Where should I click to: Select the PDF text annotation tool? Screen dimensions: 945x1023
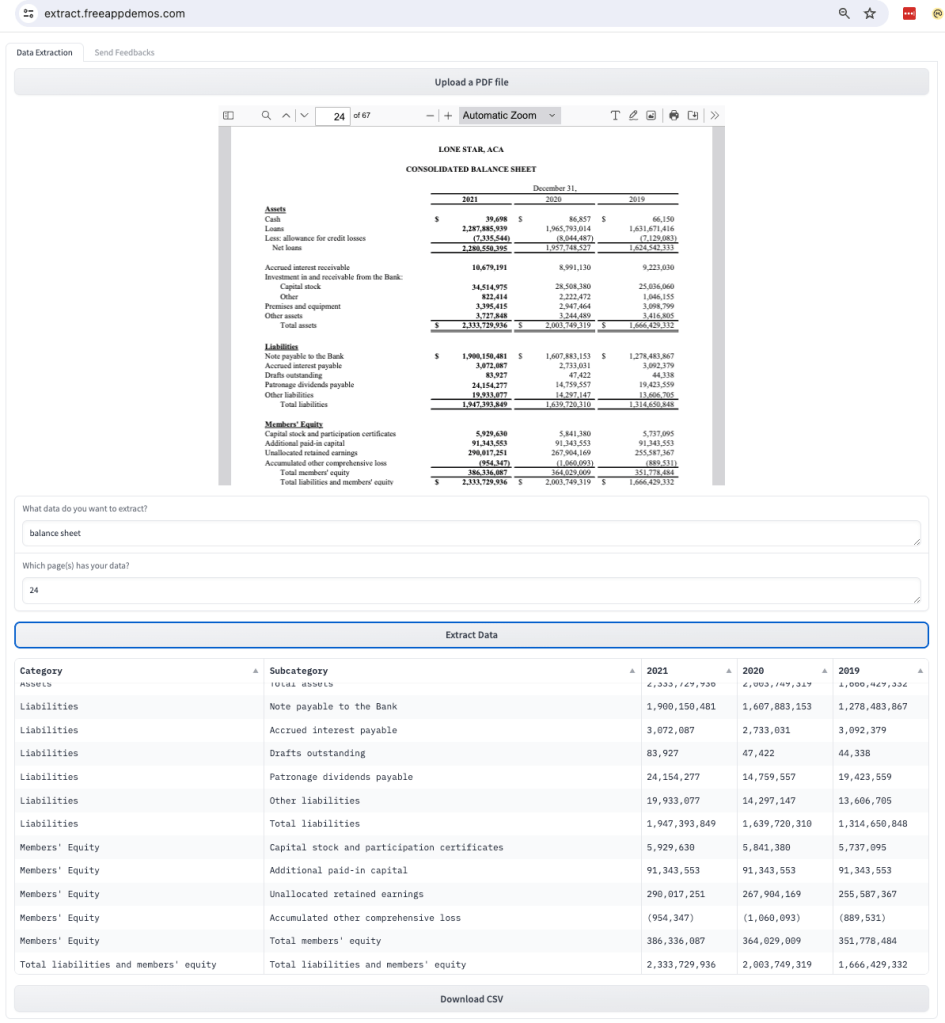pos(616,116)
